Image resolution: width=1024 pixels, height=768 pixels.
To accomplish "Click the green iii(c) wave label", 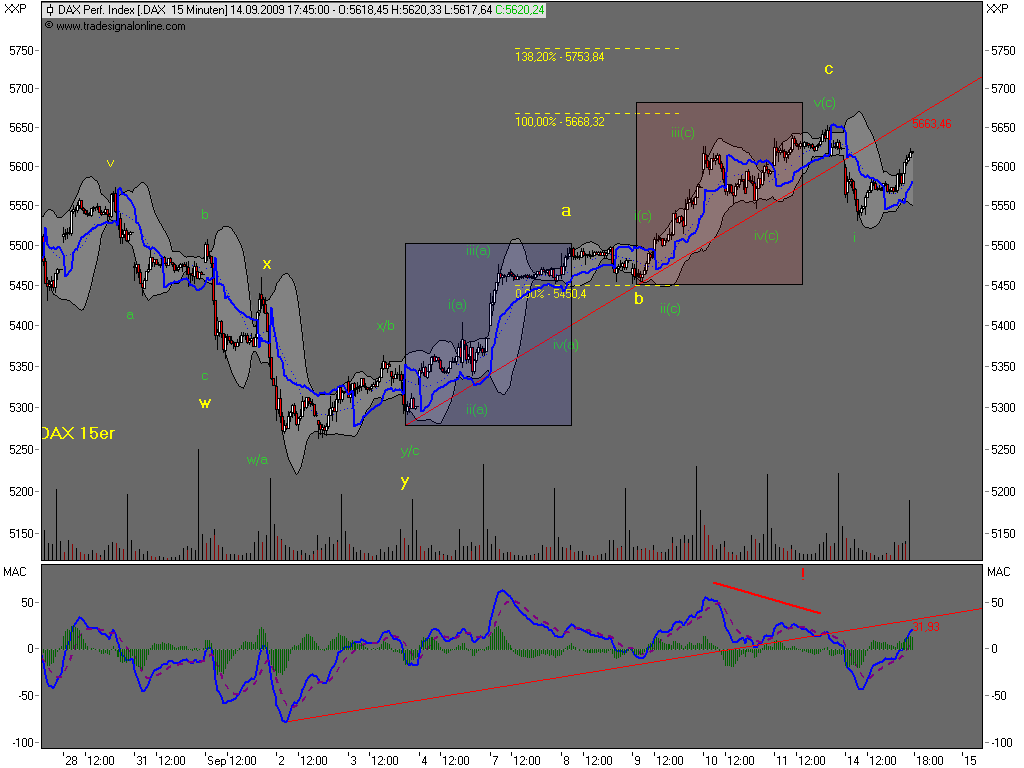I will click(x=682, y=133).
